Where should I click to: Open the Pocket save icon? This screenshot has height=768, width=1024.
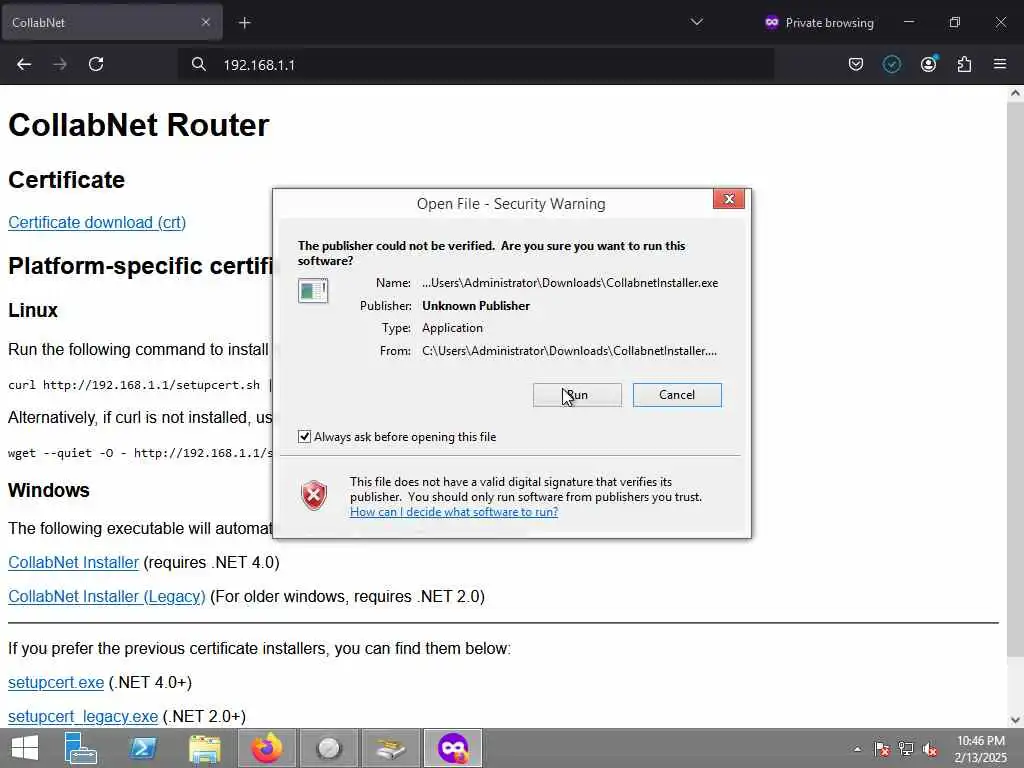click(856, 64)
